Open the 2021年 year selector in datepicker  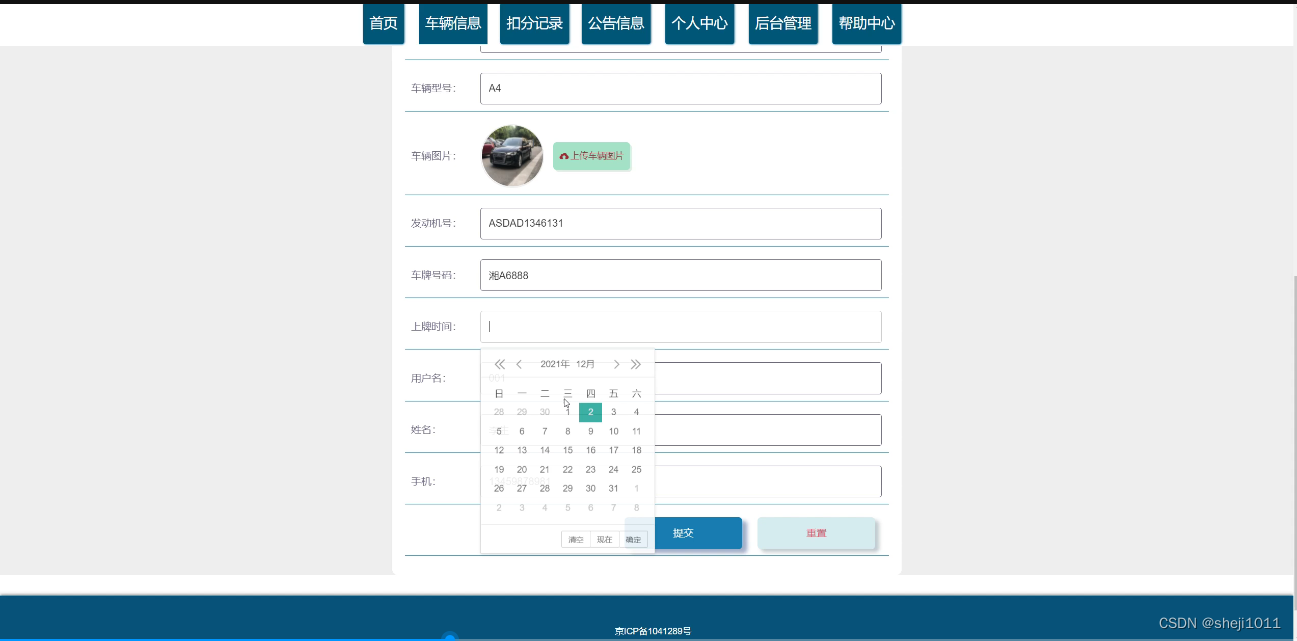(x=556, y=364)
